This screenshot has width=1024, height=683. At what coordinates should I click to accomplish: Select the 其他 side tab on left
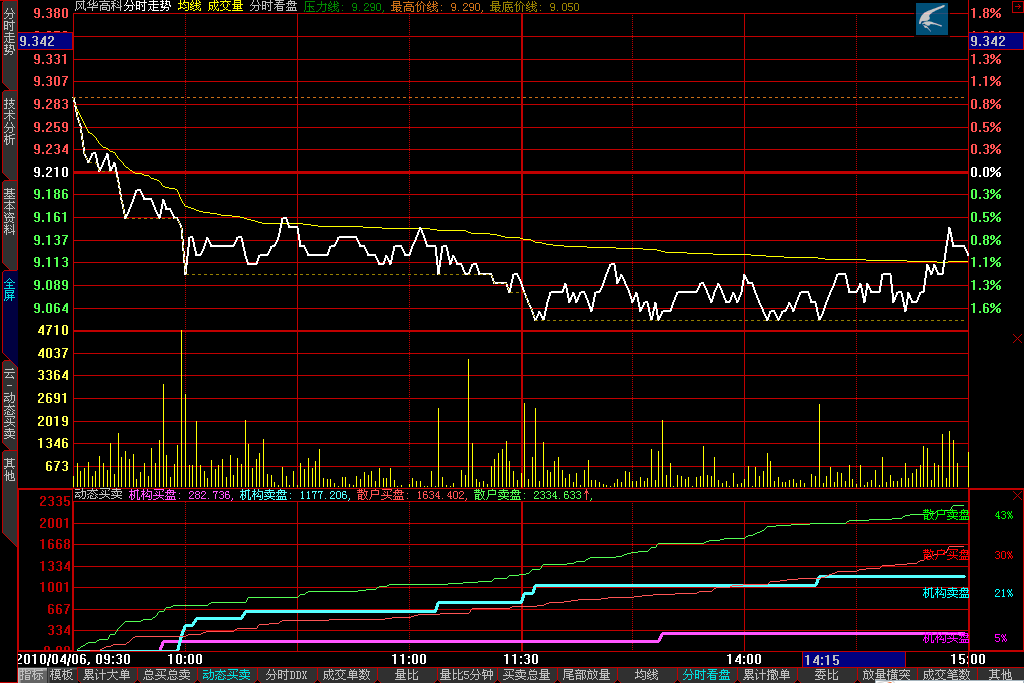9,467
